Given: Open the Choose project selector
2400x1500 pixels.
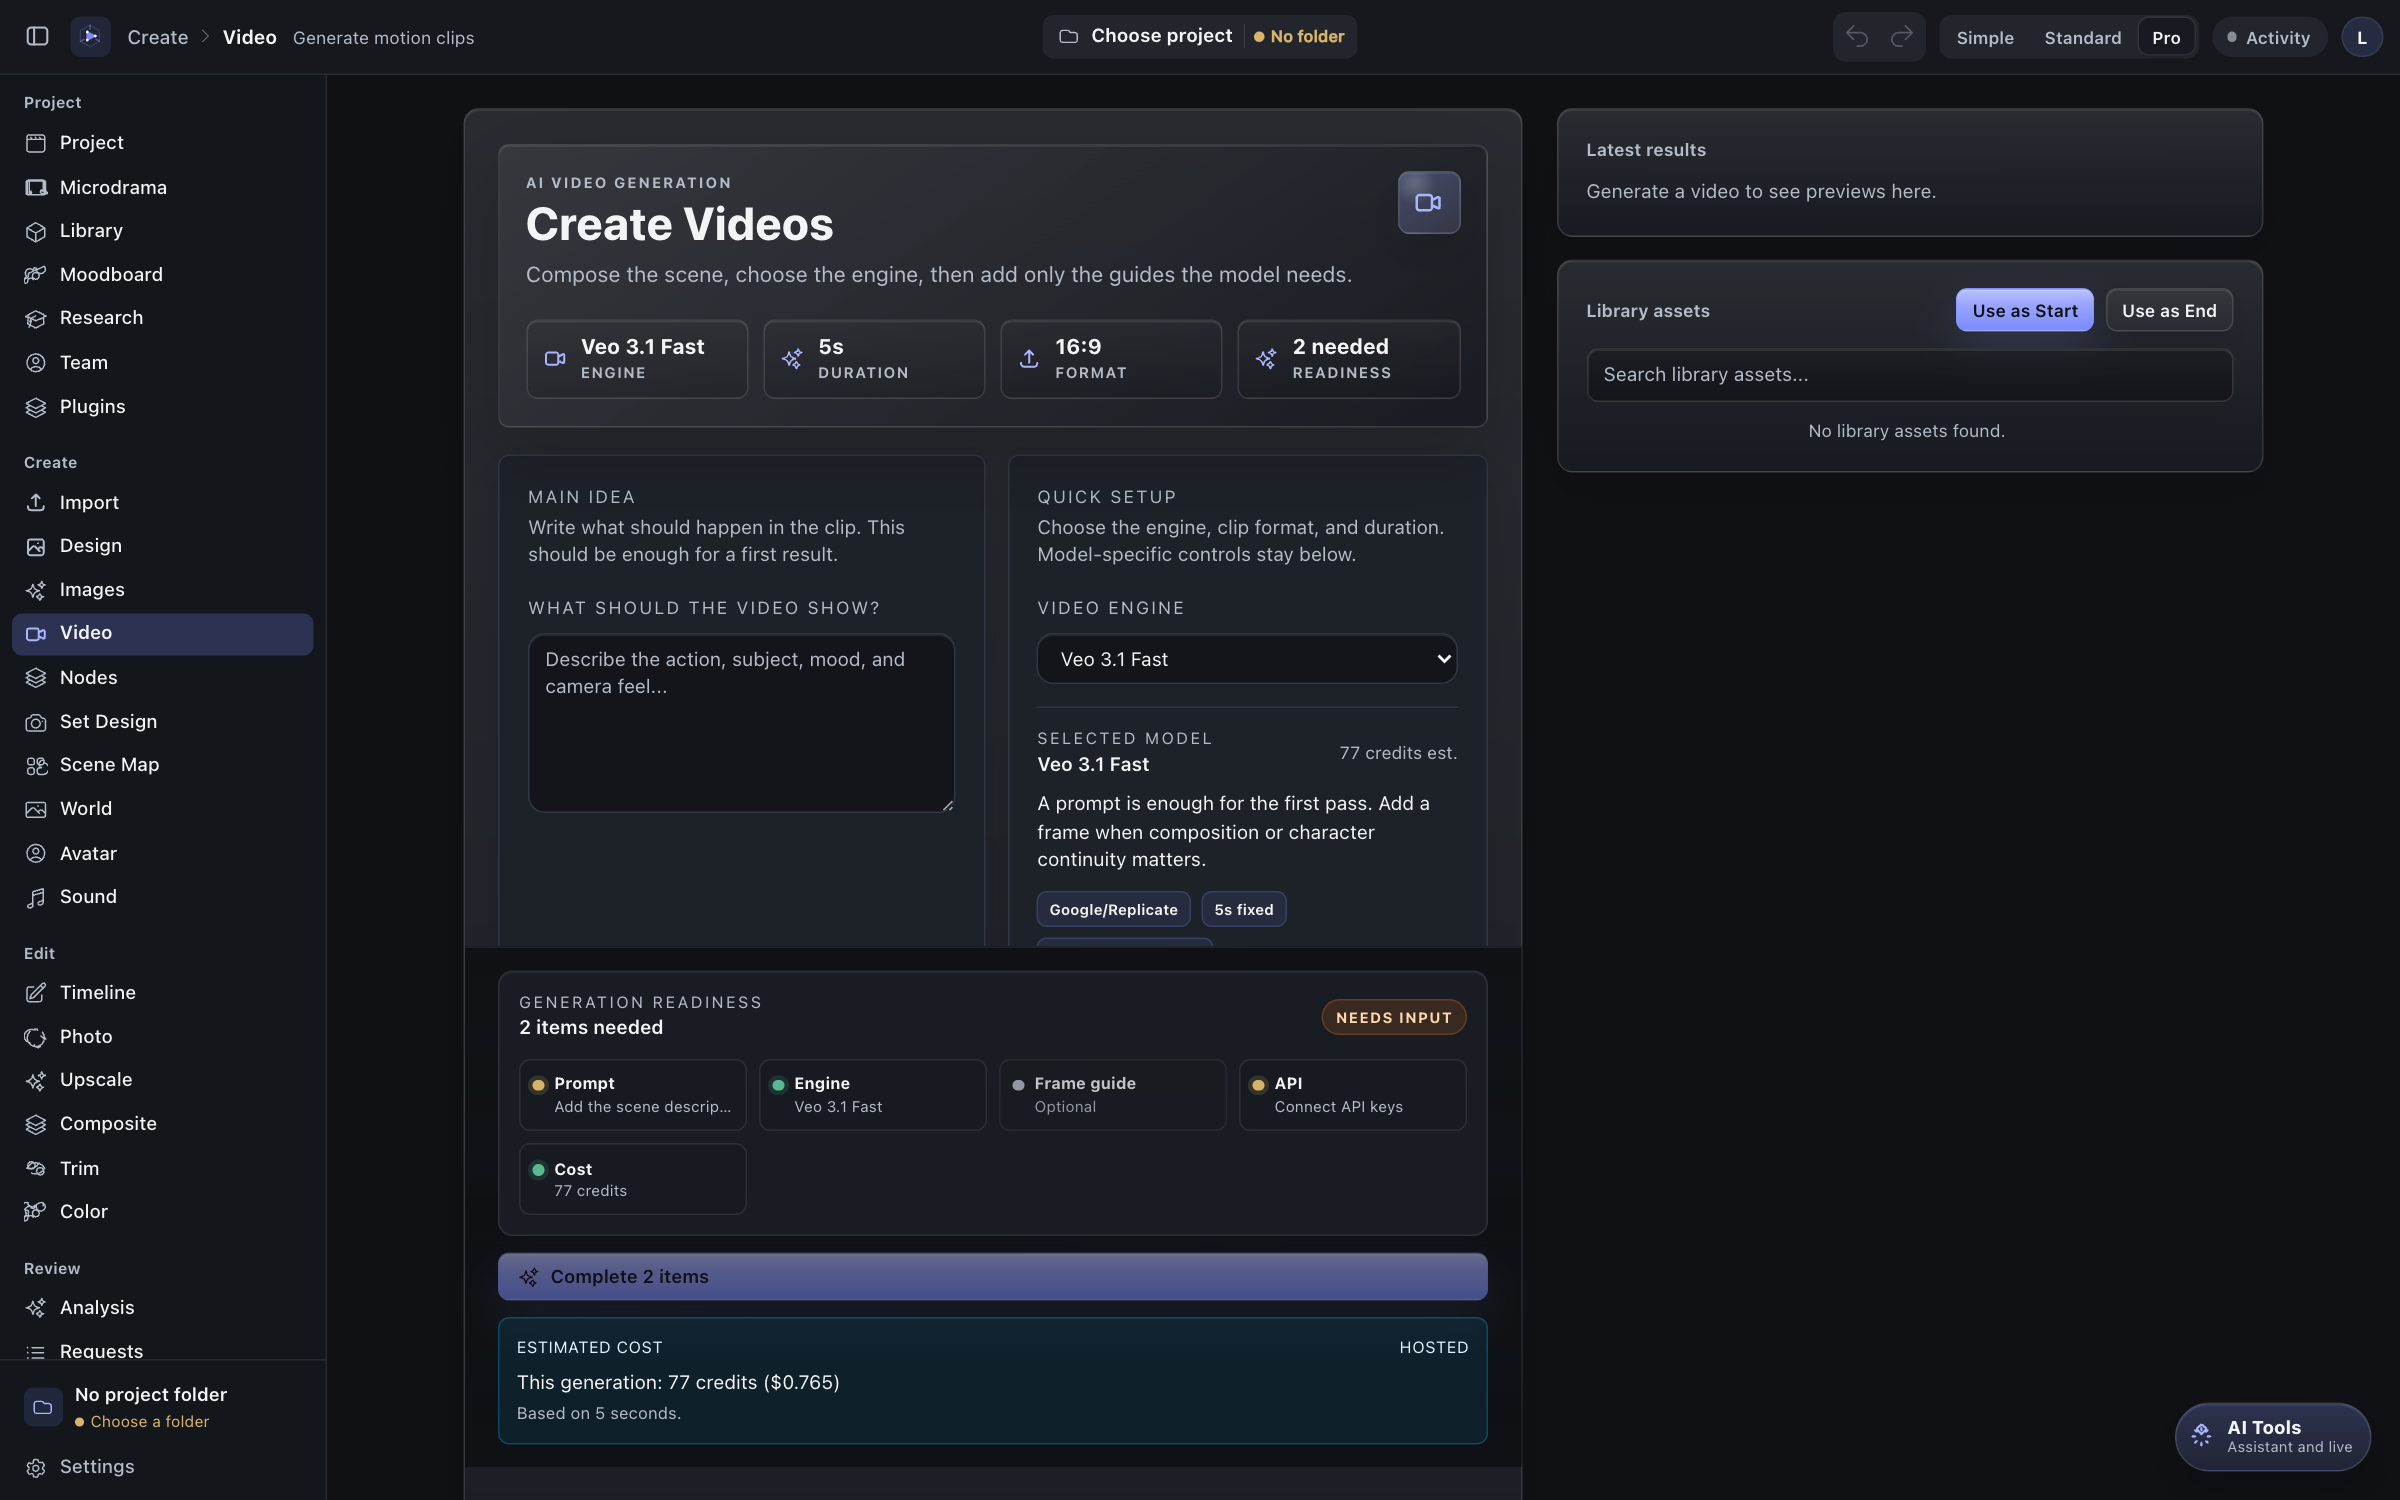Looking at the screenshot, I should 1199,36.
